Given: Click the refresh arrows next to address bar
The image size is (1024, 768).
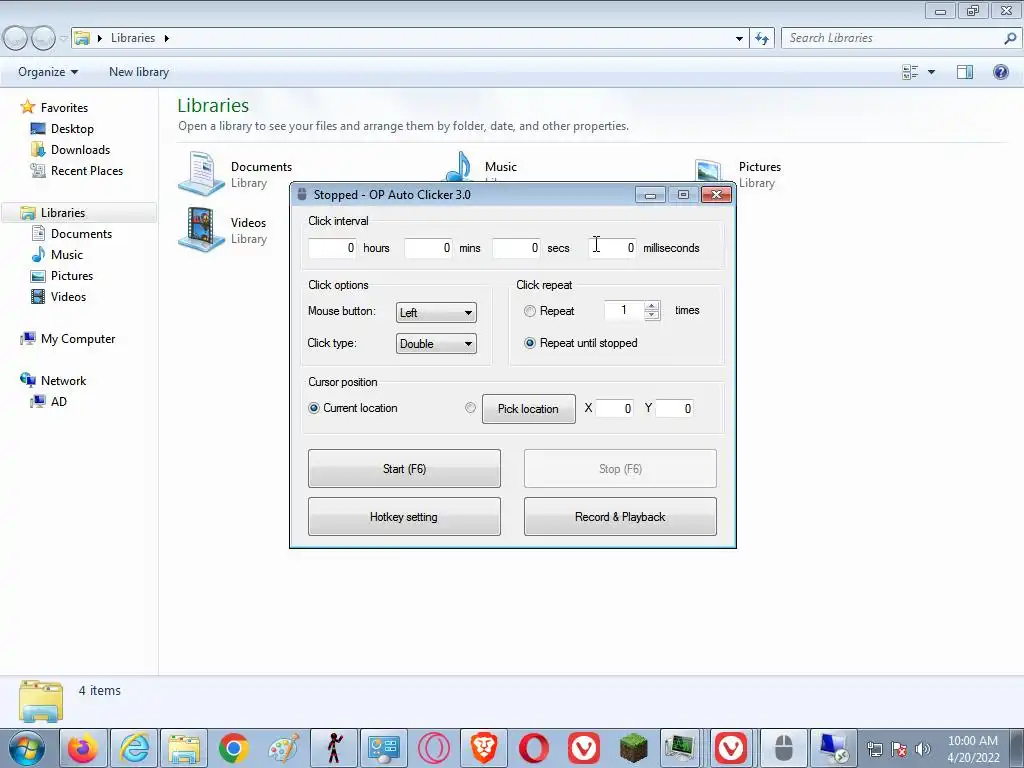Looking at the screenshot, I should pos(761,38).
